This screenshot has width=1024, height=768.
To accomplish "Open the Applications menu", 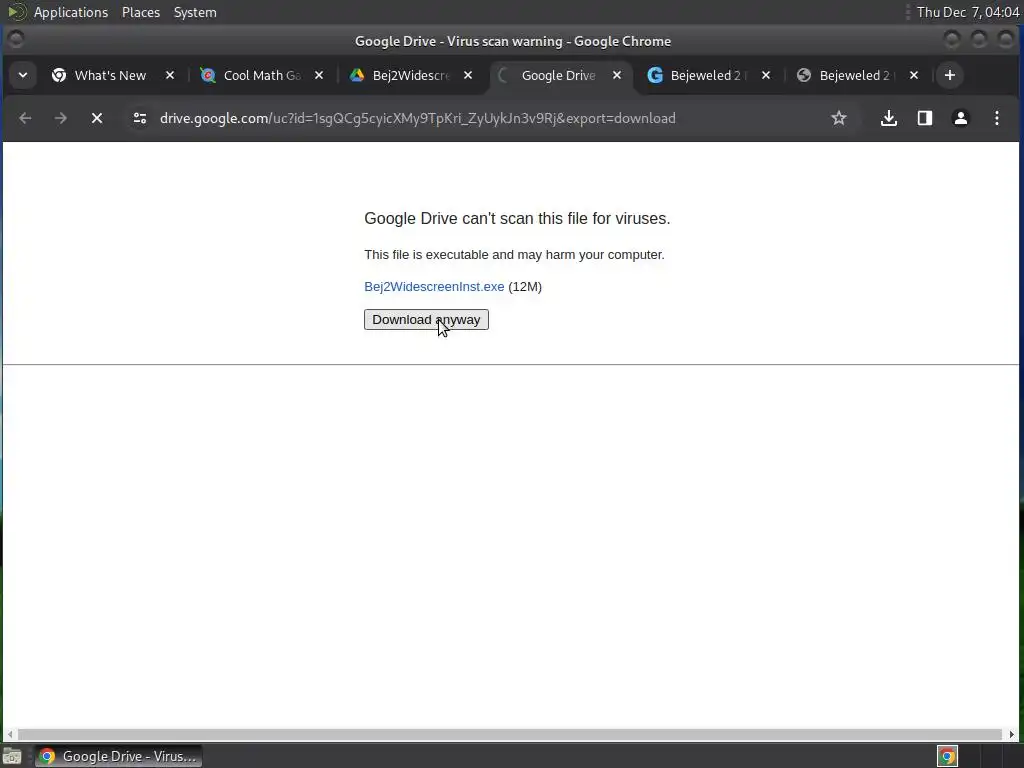I will 71,12.
